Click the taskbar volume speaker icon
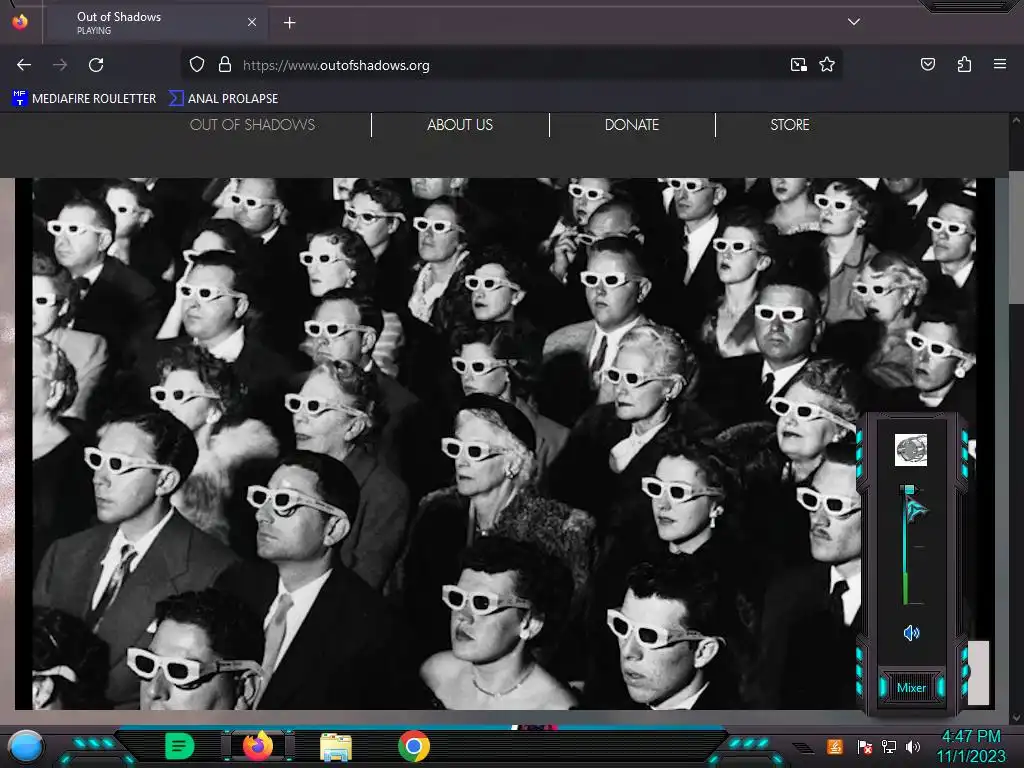 (x=913, y=746)
